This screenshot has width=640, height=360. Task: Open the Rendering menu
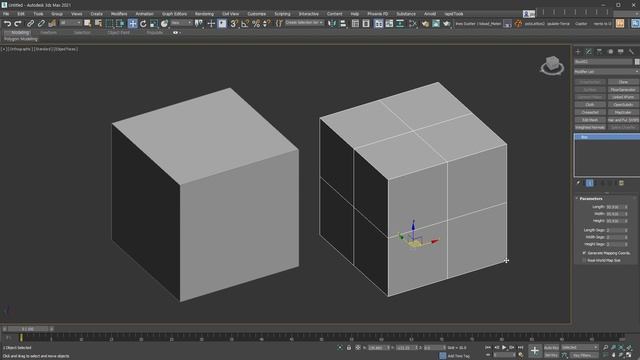coord(204,13)
